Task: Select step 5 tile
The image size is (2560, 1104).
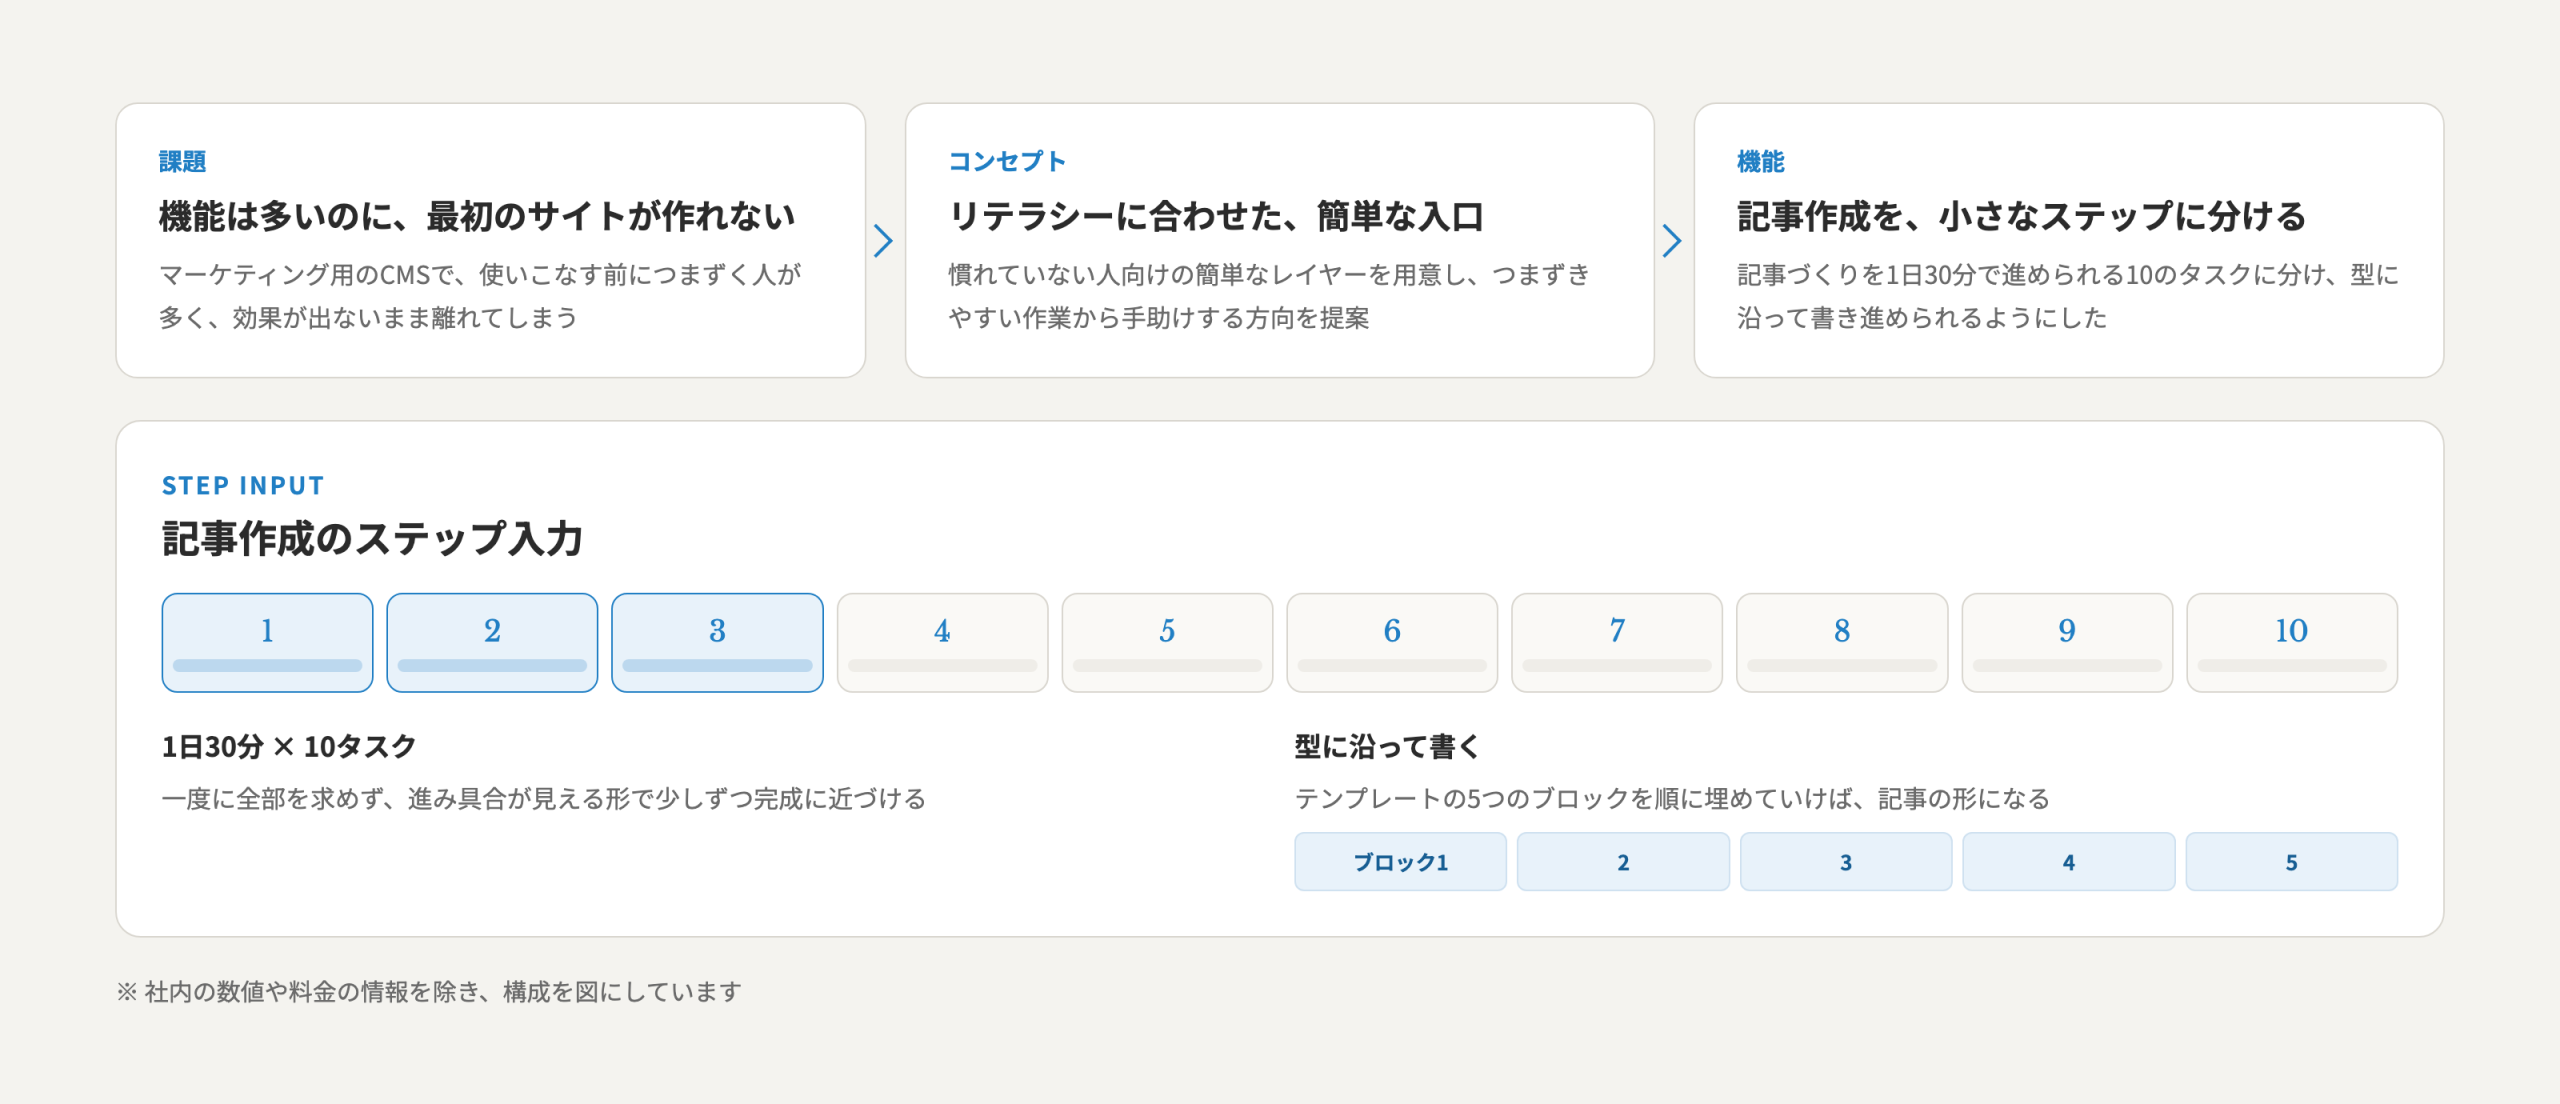Action: 1167,643
